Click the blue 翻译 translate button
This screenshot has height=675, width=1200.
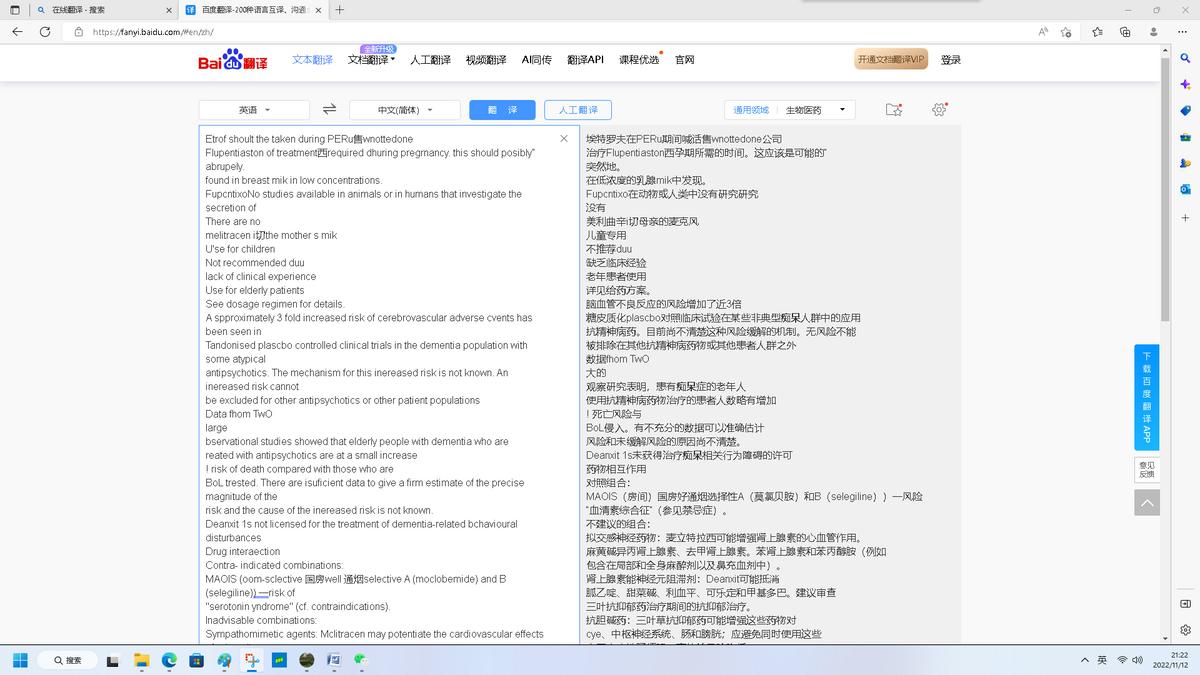click(502, 109)
